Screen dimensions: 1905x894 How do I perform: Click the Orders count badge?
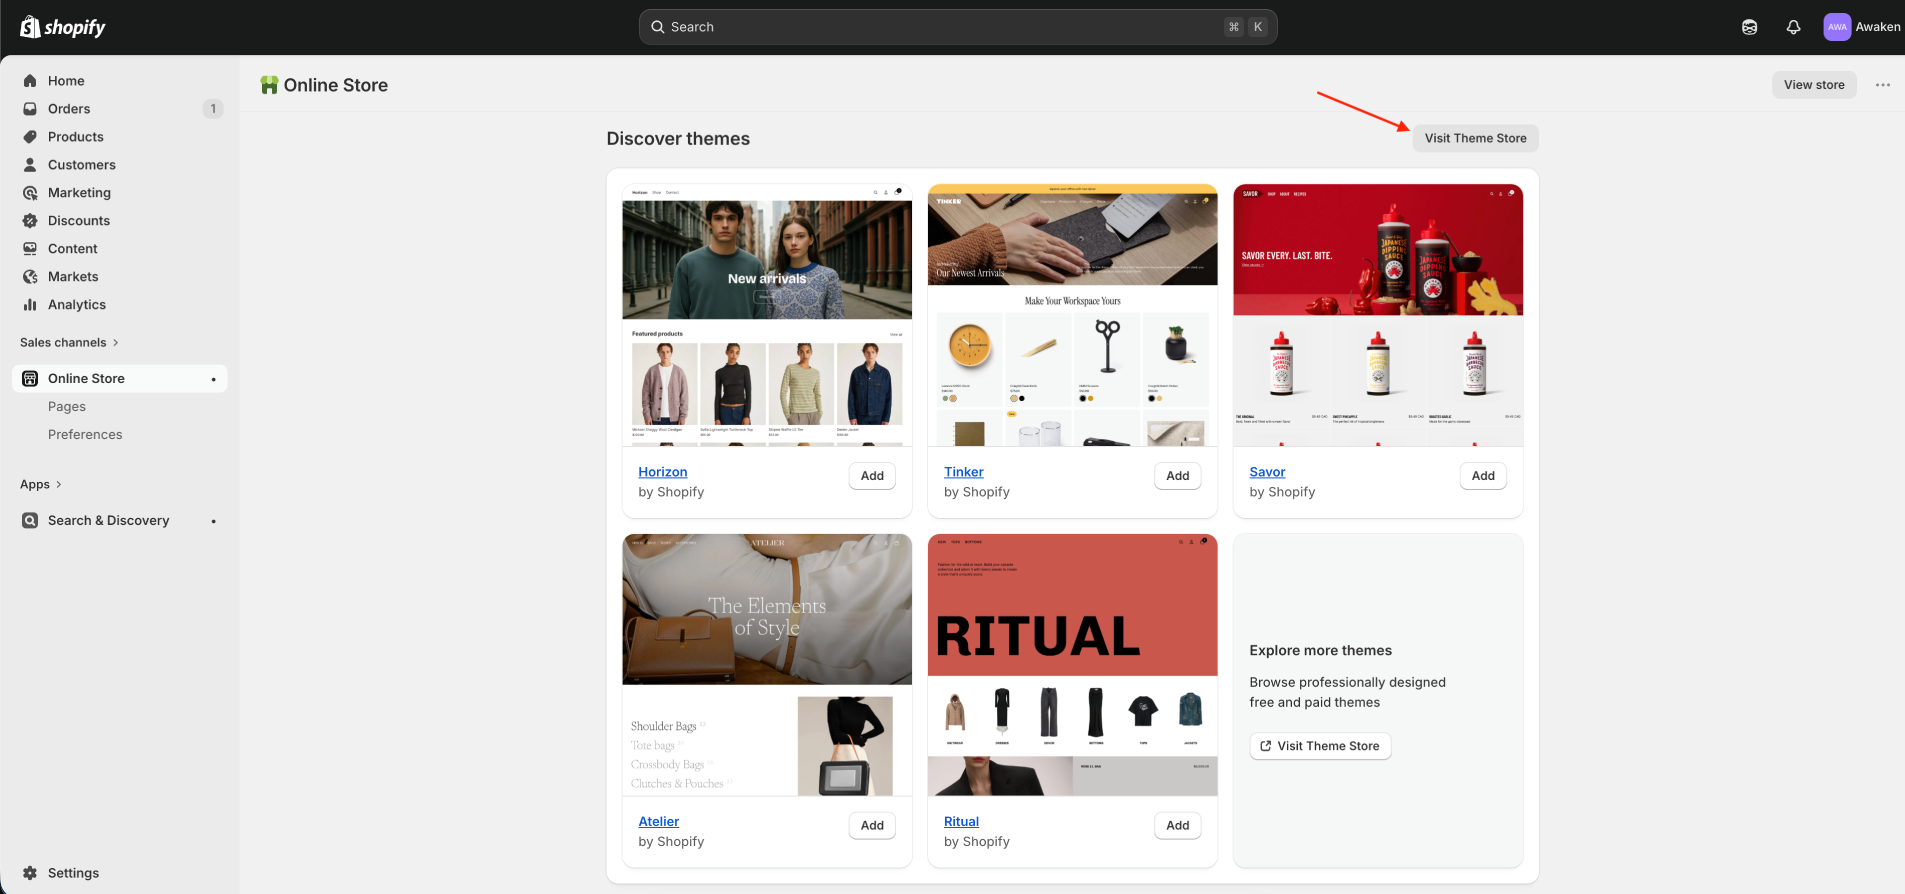pyautogui.click(x=213, y=109)
